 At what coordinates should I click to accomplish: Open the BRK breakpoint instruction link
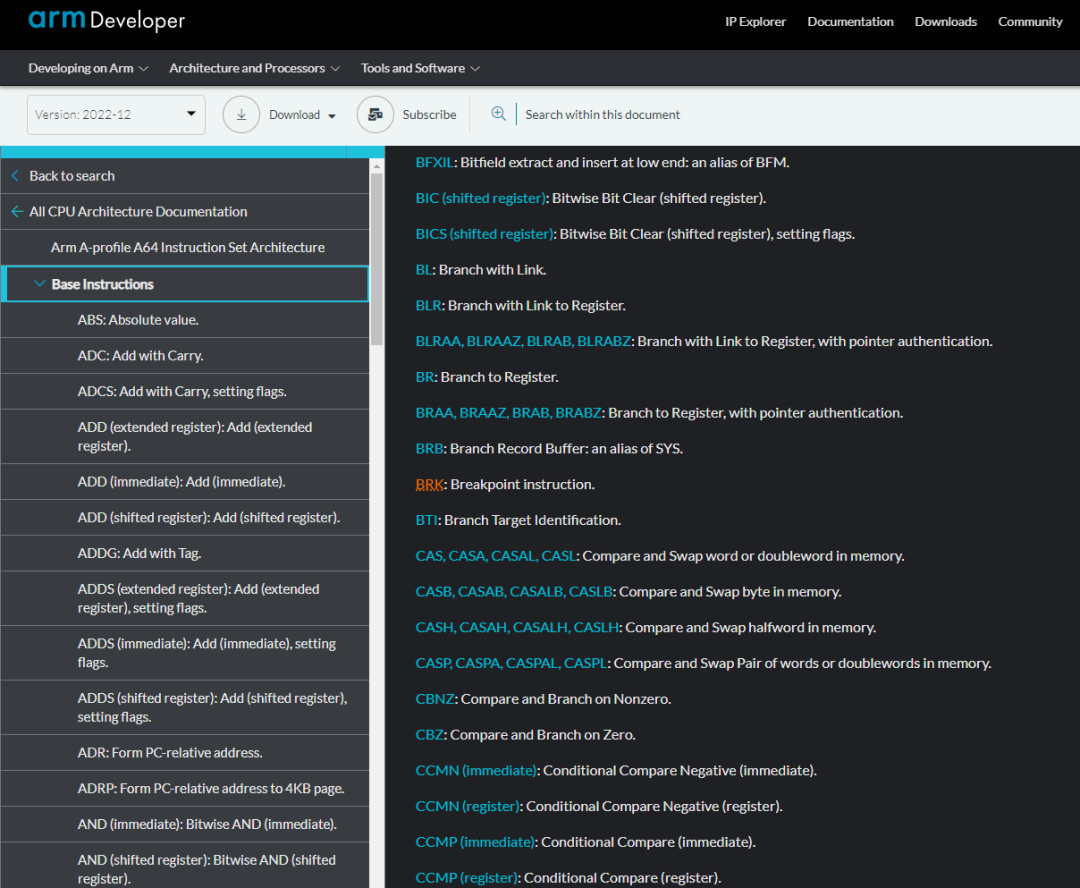click(429, 484)
